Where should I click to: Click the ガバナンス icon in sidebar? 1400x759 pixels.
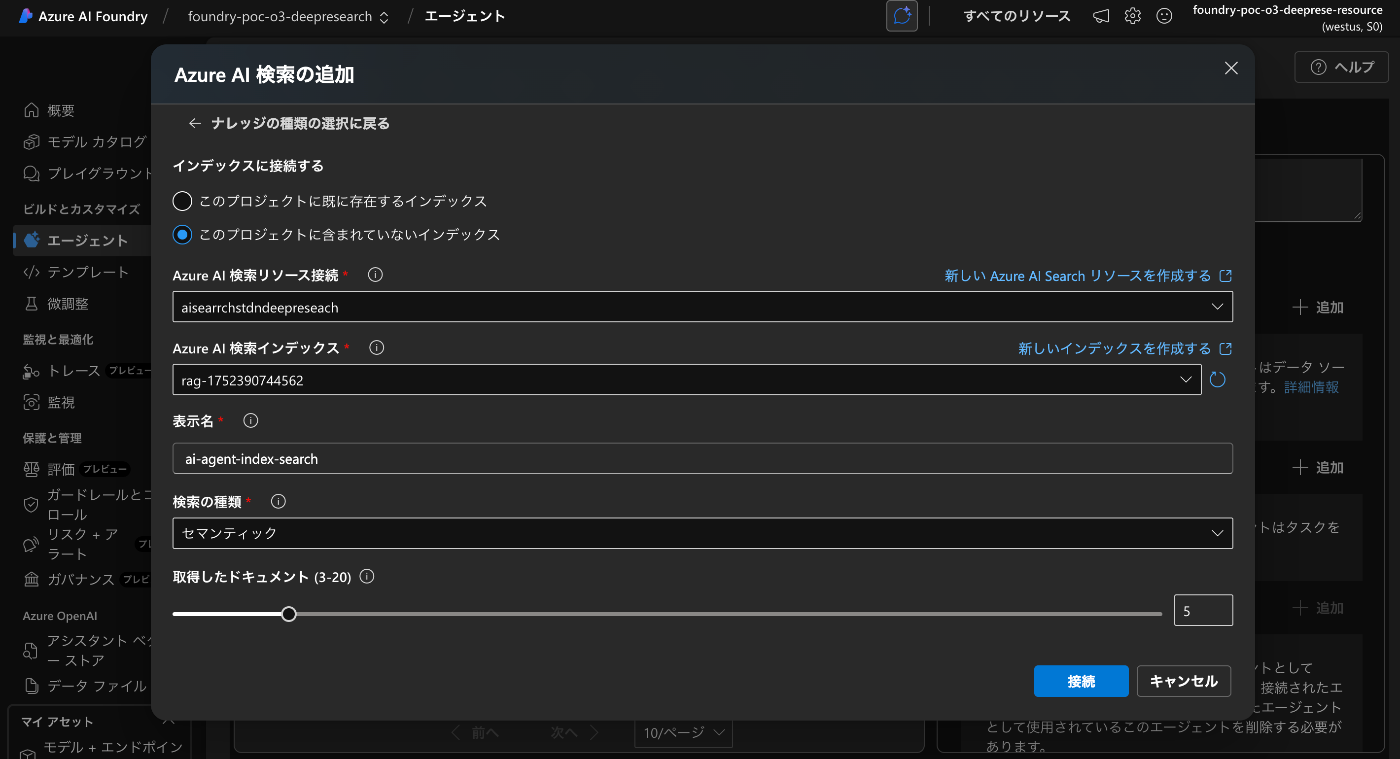tap(31, 579)
